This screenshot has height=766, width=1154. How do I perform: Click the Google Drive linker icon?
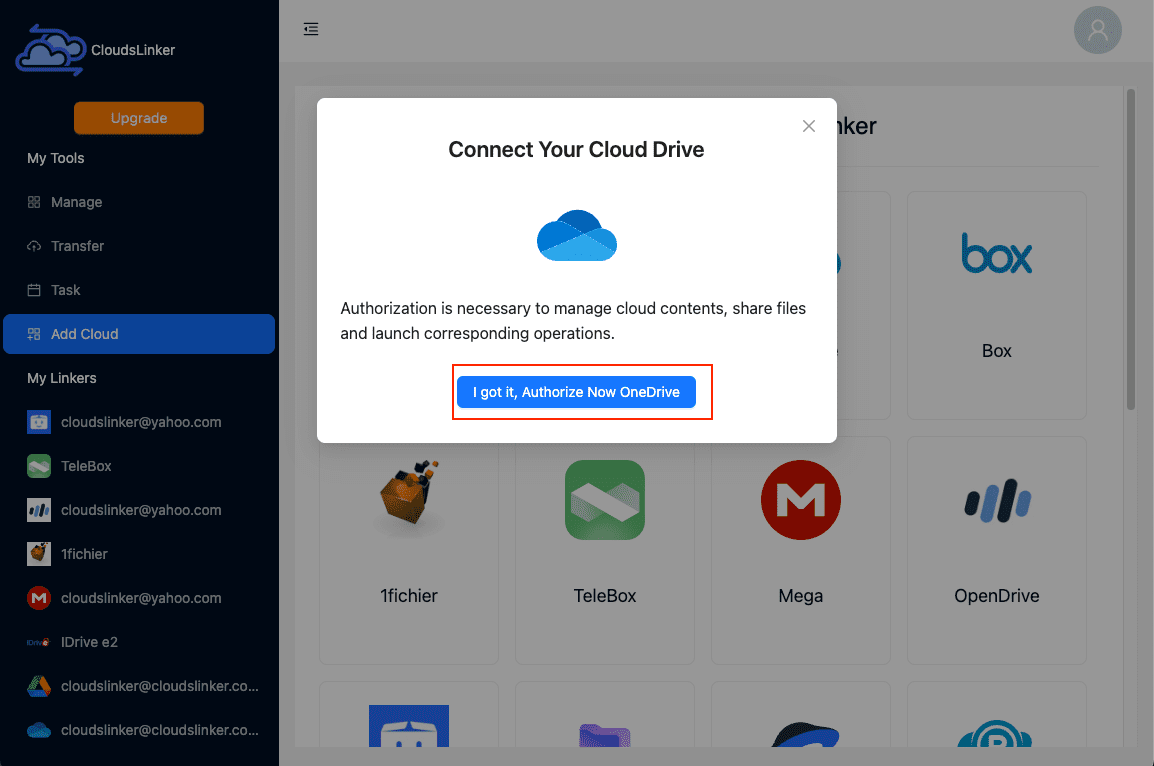[x=39, y=686]
